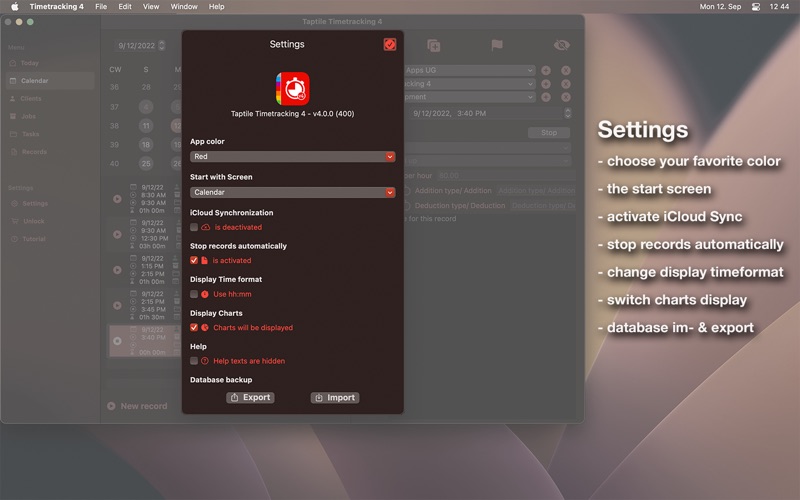800x500 pixels.
Task: Click the document icon beside 'is activated'
Action: [x=204, y=260]
